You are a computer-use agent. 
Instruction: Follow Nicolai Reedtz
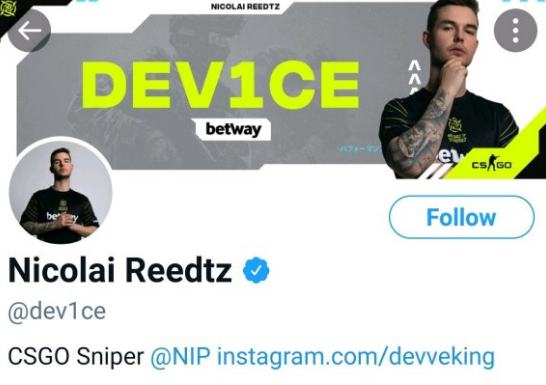[461, 217]
